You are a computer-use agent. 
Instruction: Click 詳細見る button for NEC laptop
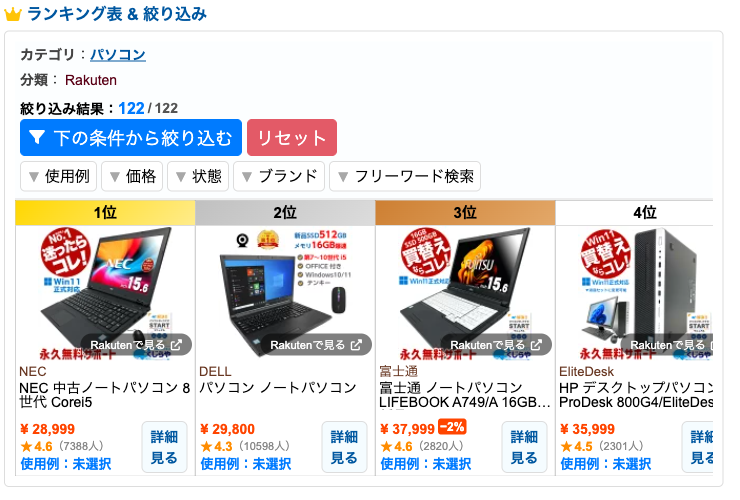click(164, 447)
